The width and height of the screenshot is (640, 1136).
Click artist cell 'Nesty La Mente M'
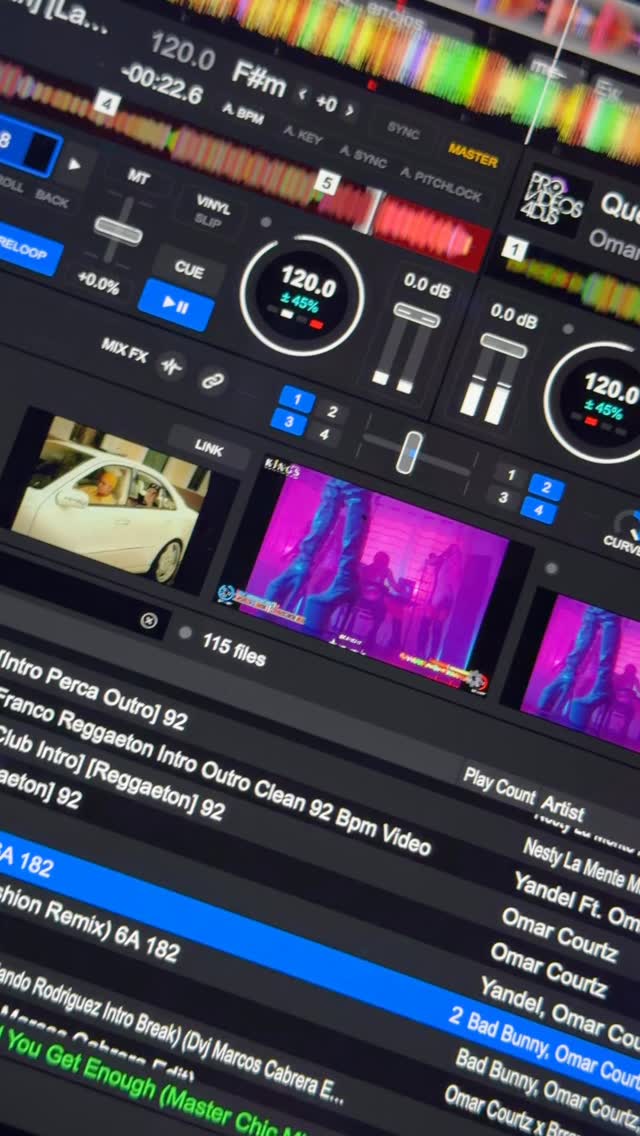[581, 866]
